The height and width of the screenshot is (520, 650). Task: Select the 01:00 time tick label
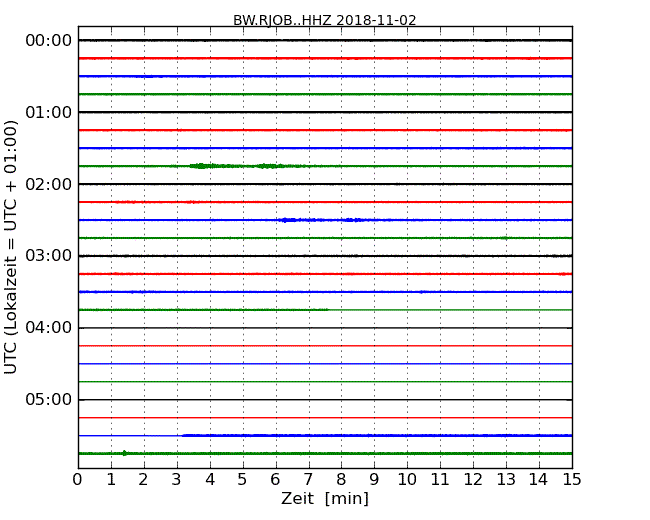tap(49, 112)
